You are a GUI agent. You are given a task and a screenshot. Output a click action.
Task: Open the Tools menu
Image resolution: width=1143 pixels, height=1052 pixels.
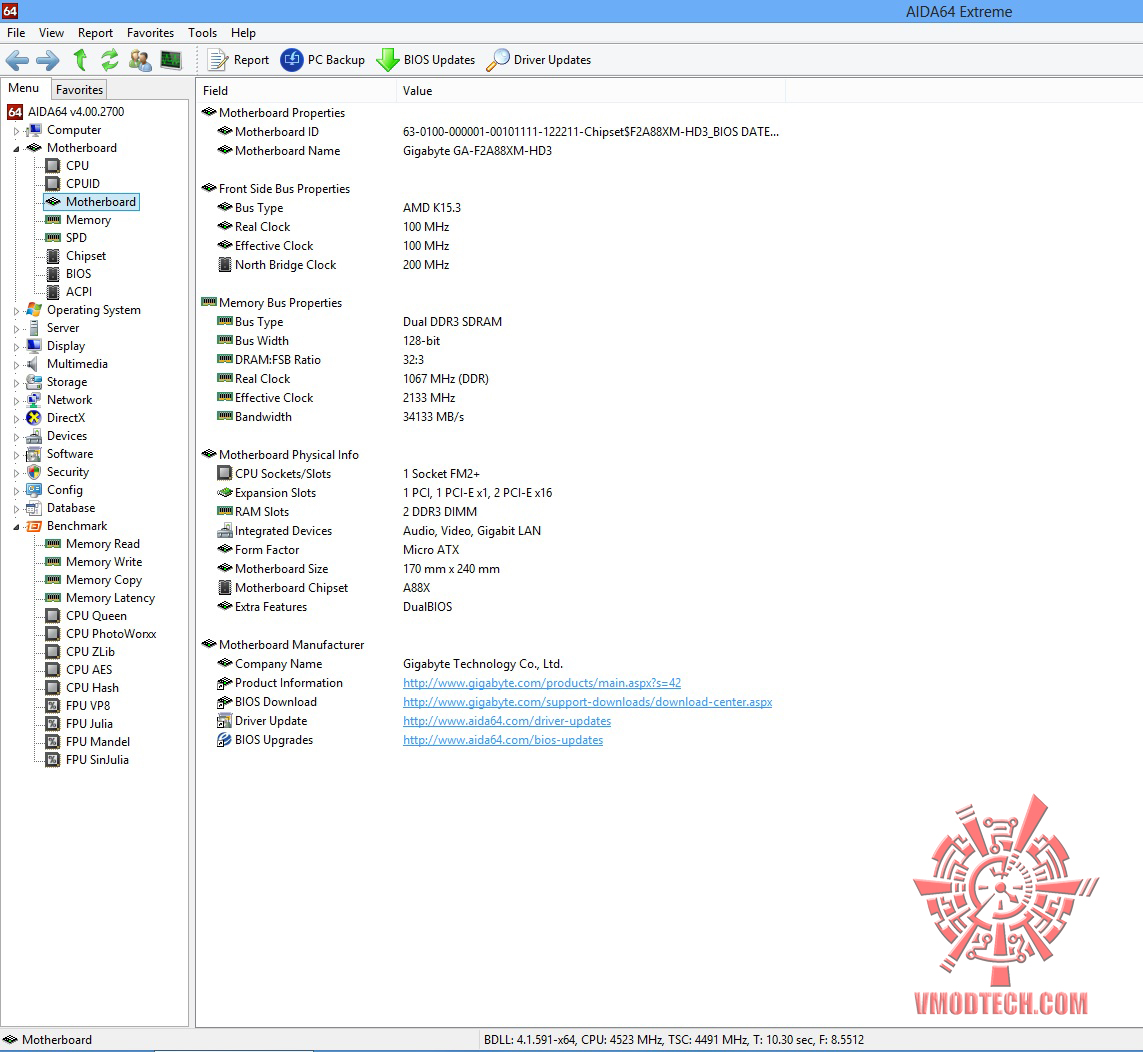coord(203,33)
